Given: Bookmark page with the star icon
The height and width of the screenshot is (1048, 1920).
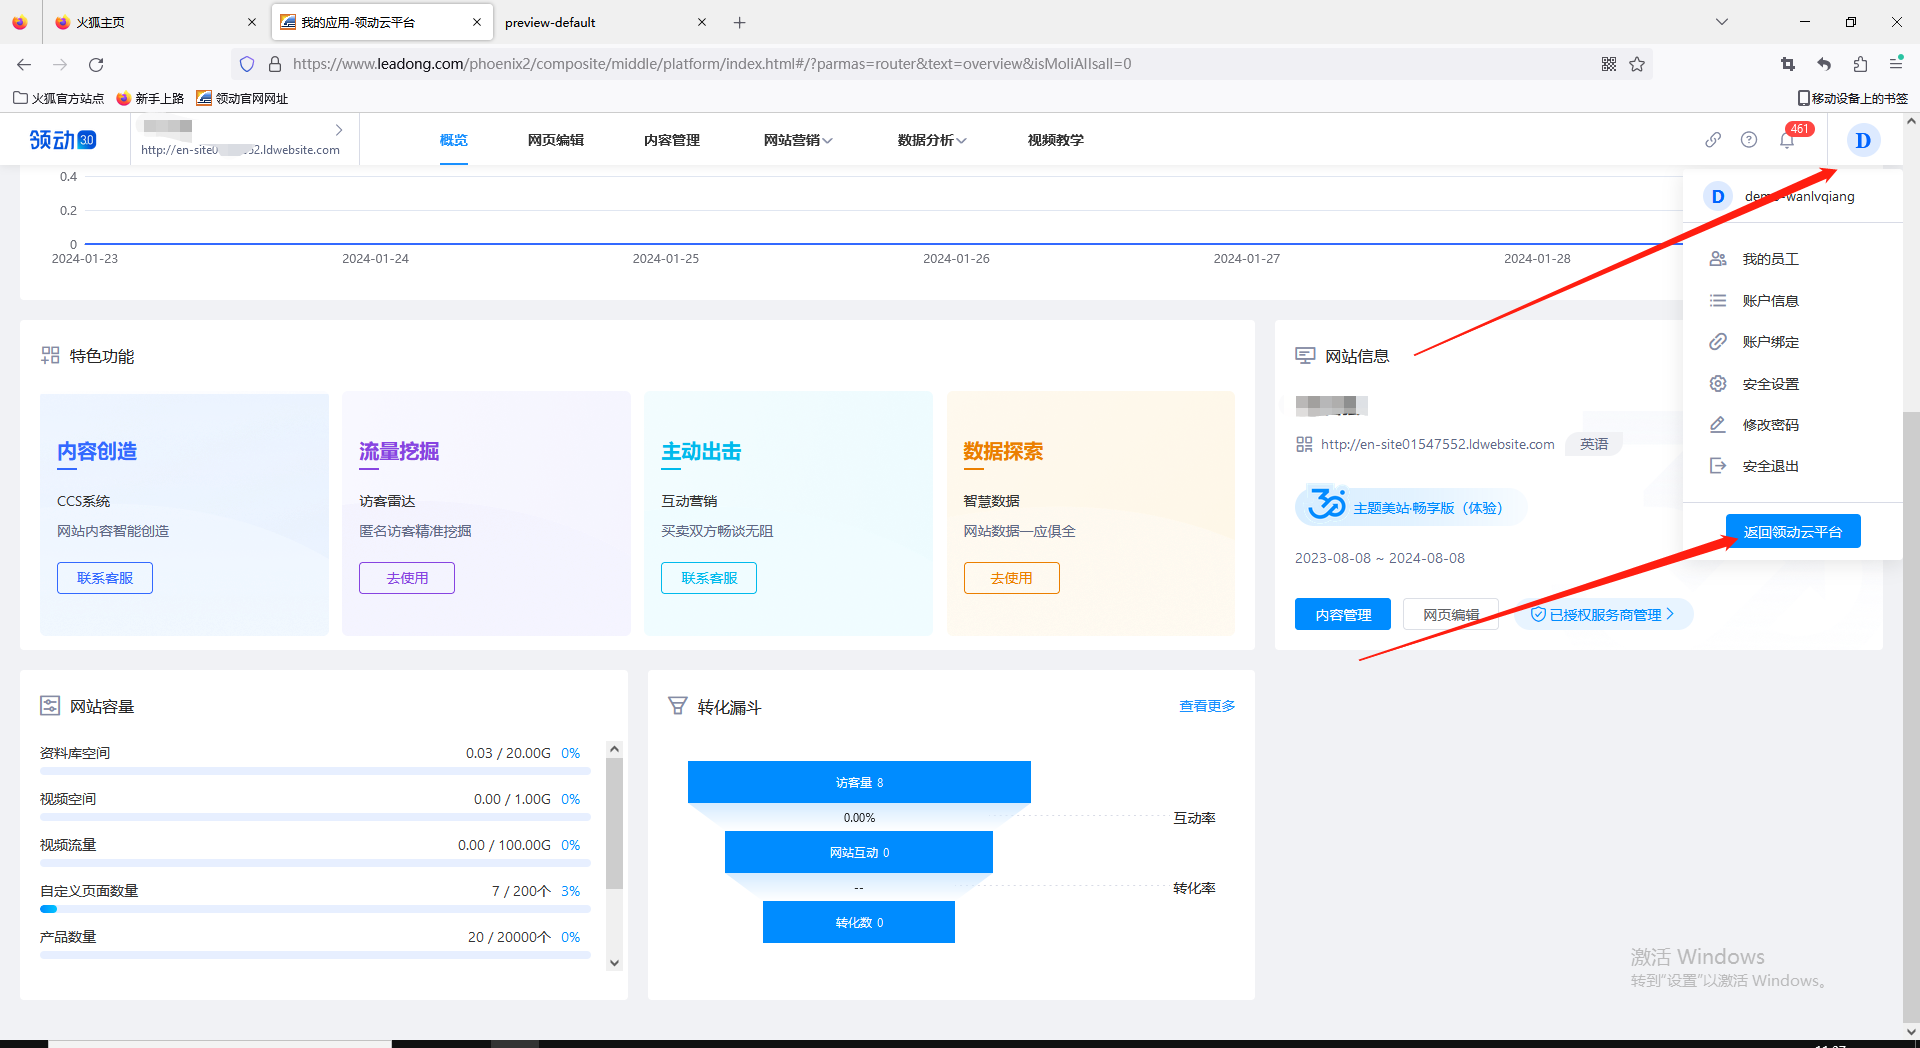Looking at the screenshot, I should 1637,64.
